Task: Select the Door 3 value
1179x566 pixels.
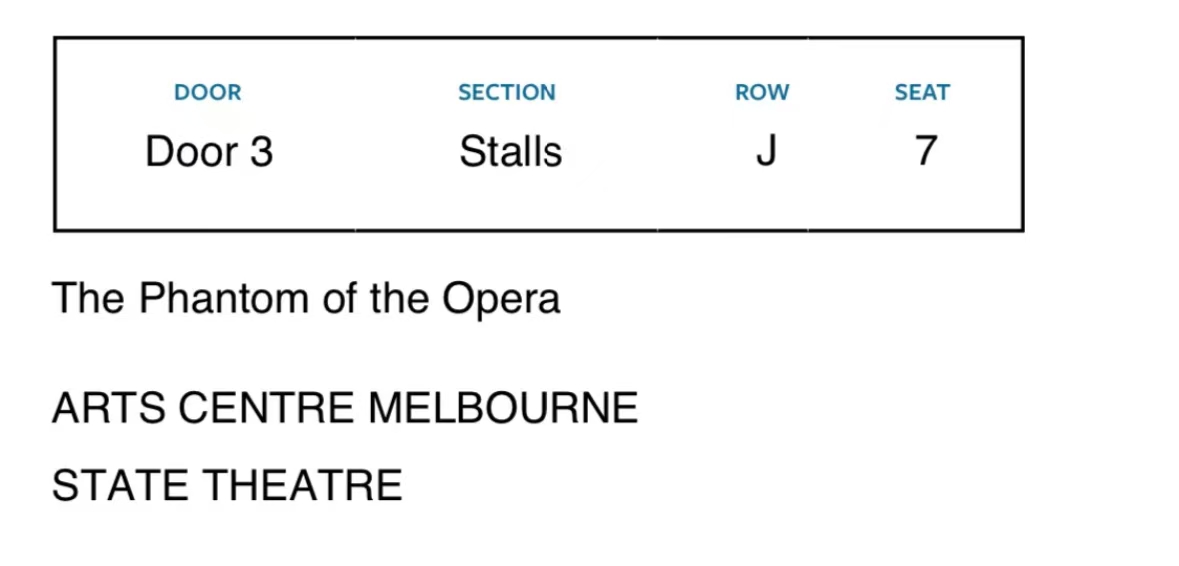Action: (209, 152)
